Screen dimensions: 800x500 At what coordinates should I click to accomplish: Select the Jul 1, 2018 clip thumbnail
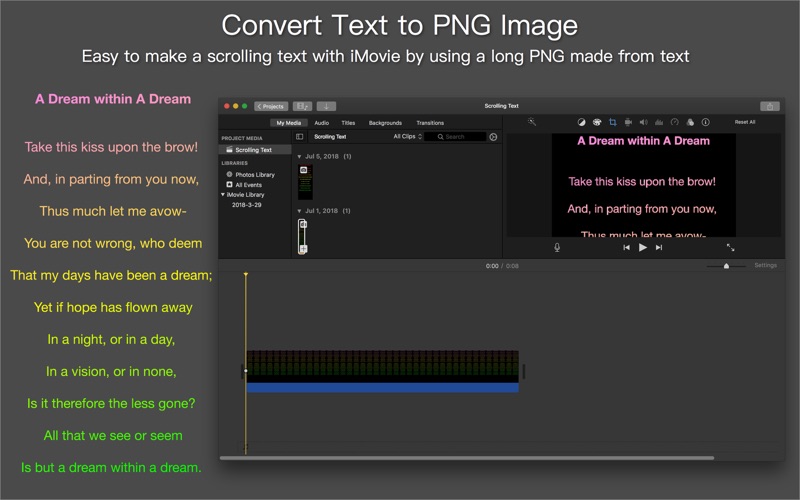coord(303,236)
